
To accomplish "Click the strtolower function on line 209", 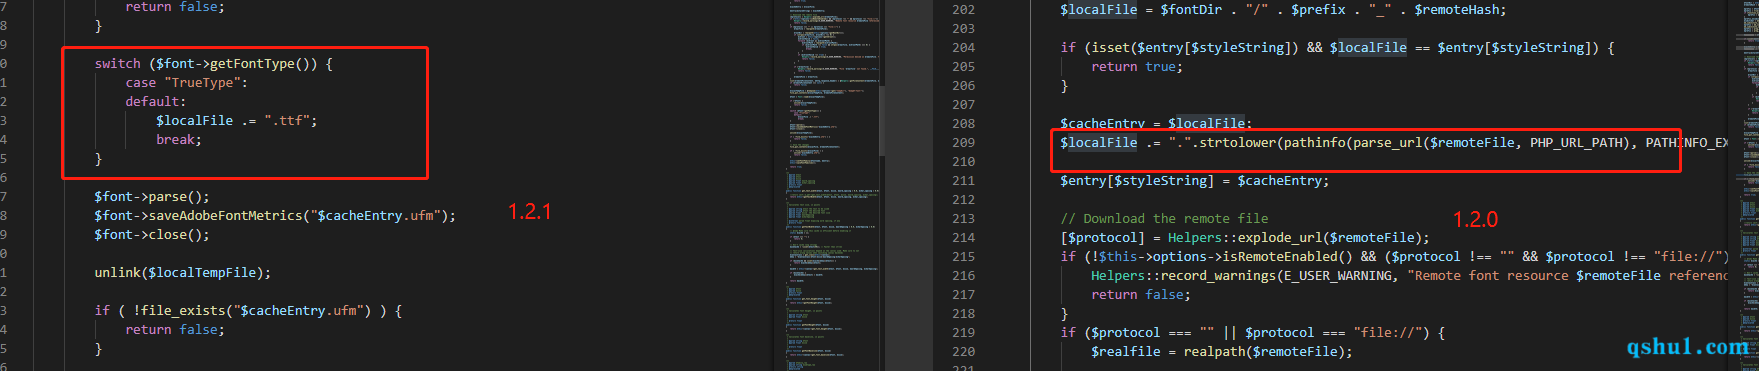I will [x=1237, y=142].
